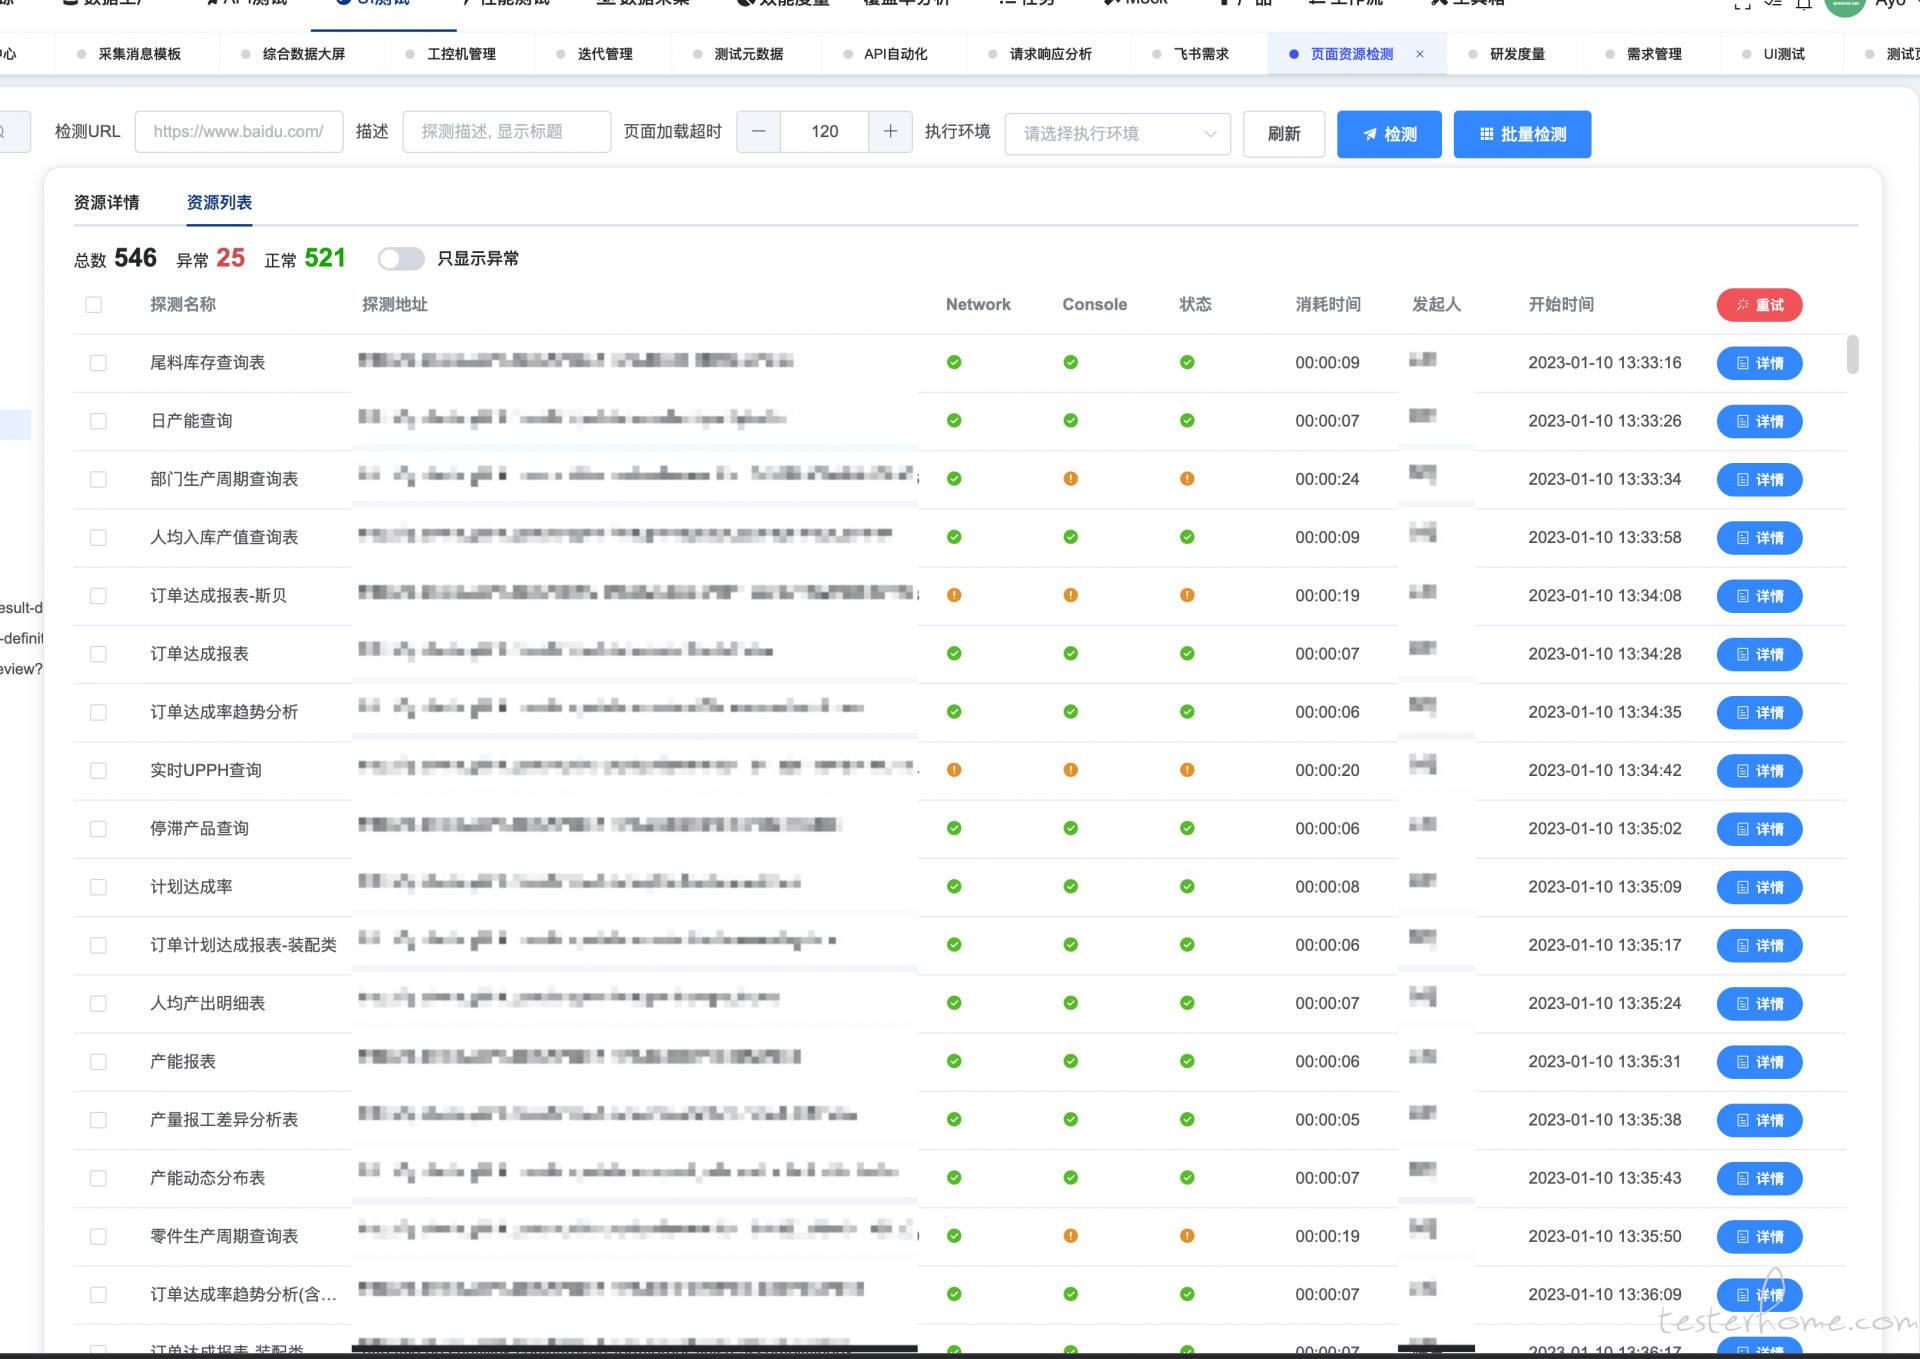The image size is (1920, 1359).
Task: Open 详情 for 尾料库存查询表 row
Action: 1759,363
